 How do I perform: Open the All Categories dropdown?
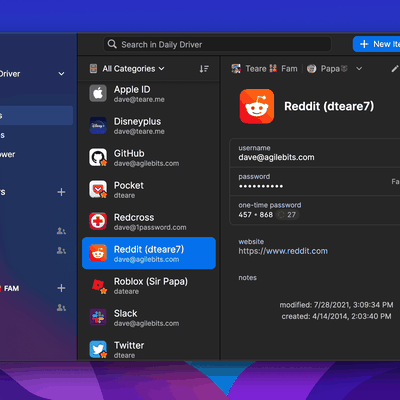(x=133, y=69)
